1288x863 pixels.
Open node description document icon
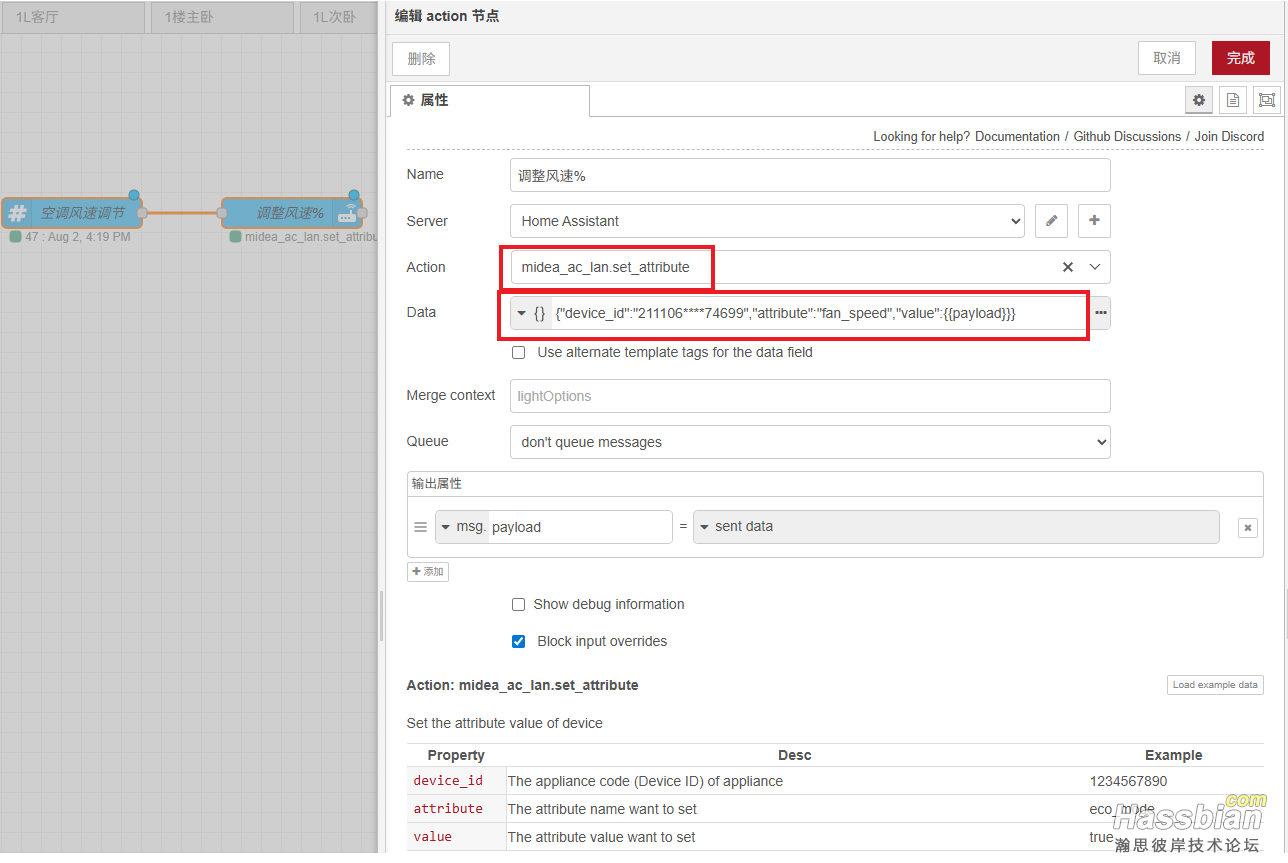1233,100
